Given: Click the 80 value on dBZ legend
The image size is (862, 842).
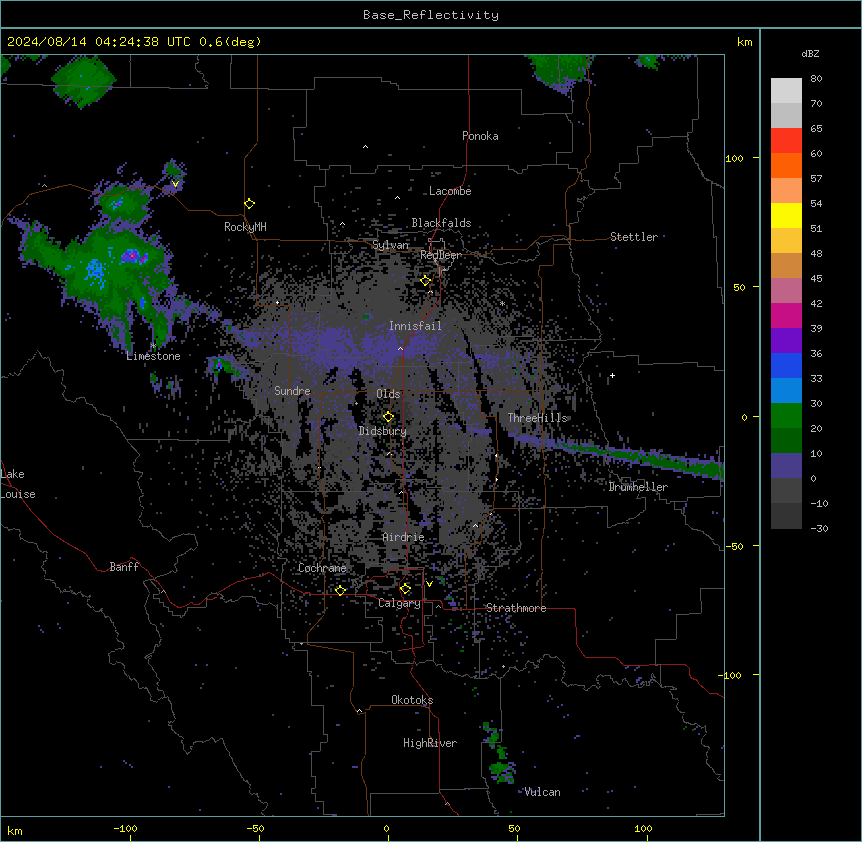Looking at the screenshot, I should pos(816,79).
